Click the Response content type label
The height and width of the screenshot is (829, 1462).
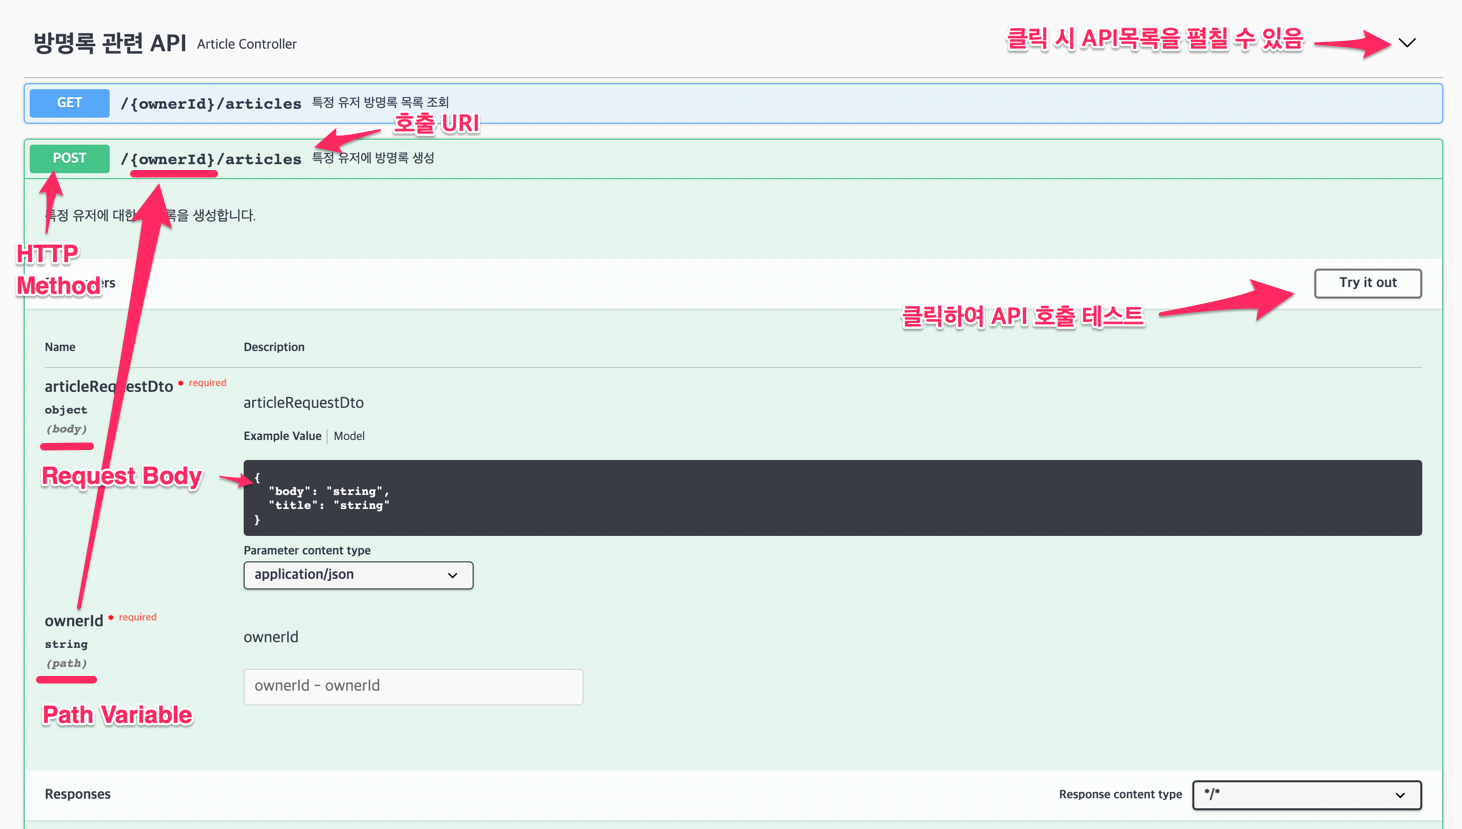[x=1120, y=794]
